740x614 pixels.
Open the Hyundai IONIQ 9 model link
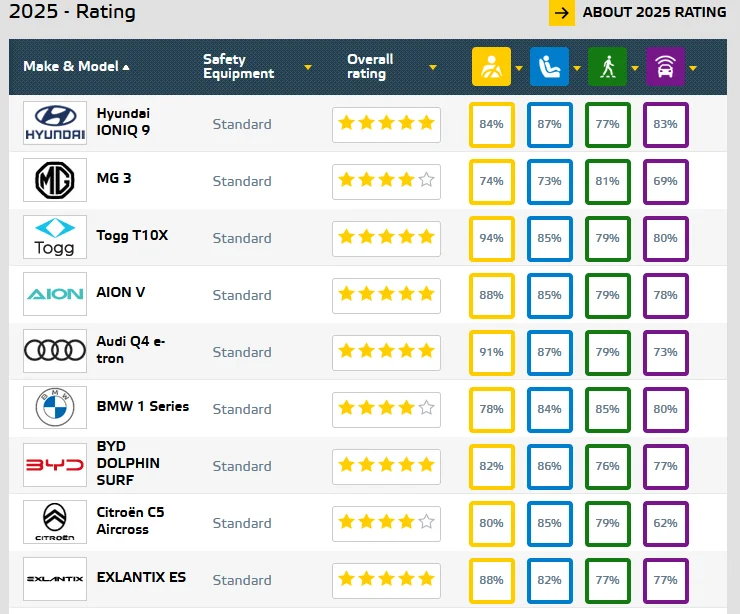point(123,122)
